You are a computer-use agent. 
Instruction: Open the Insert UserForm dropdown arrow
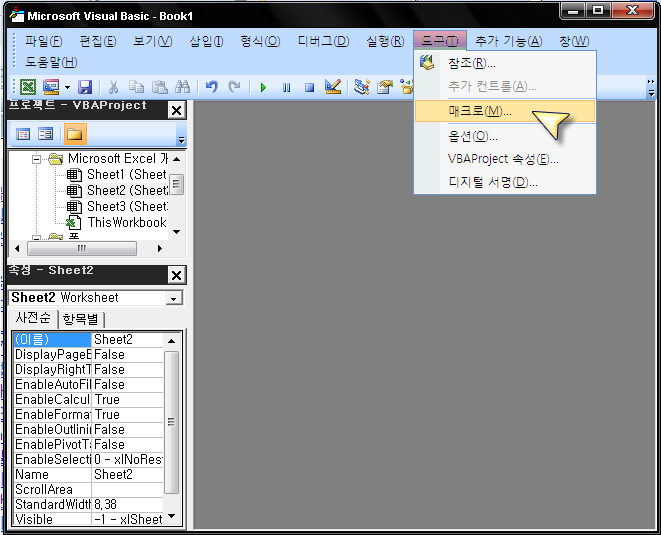pos(67,88)
